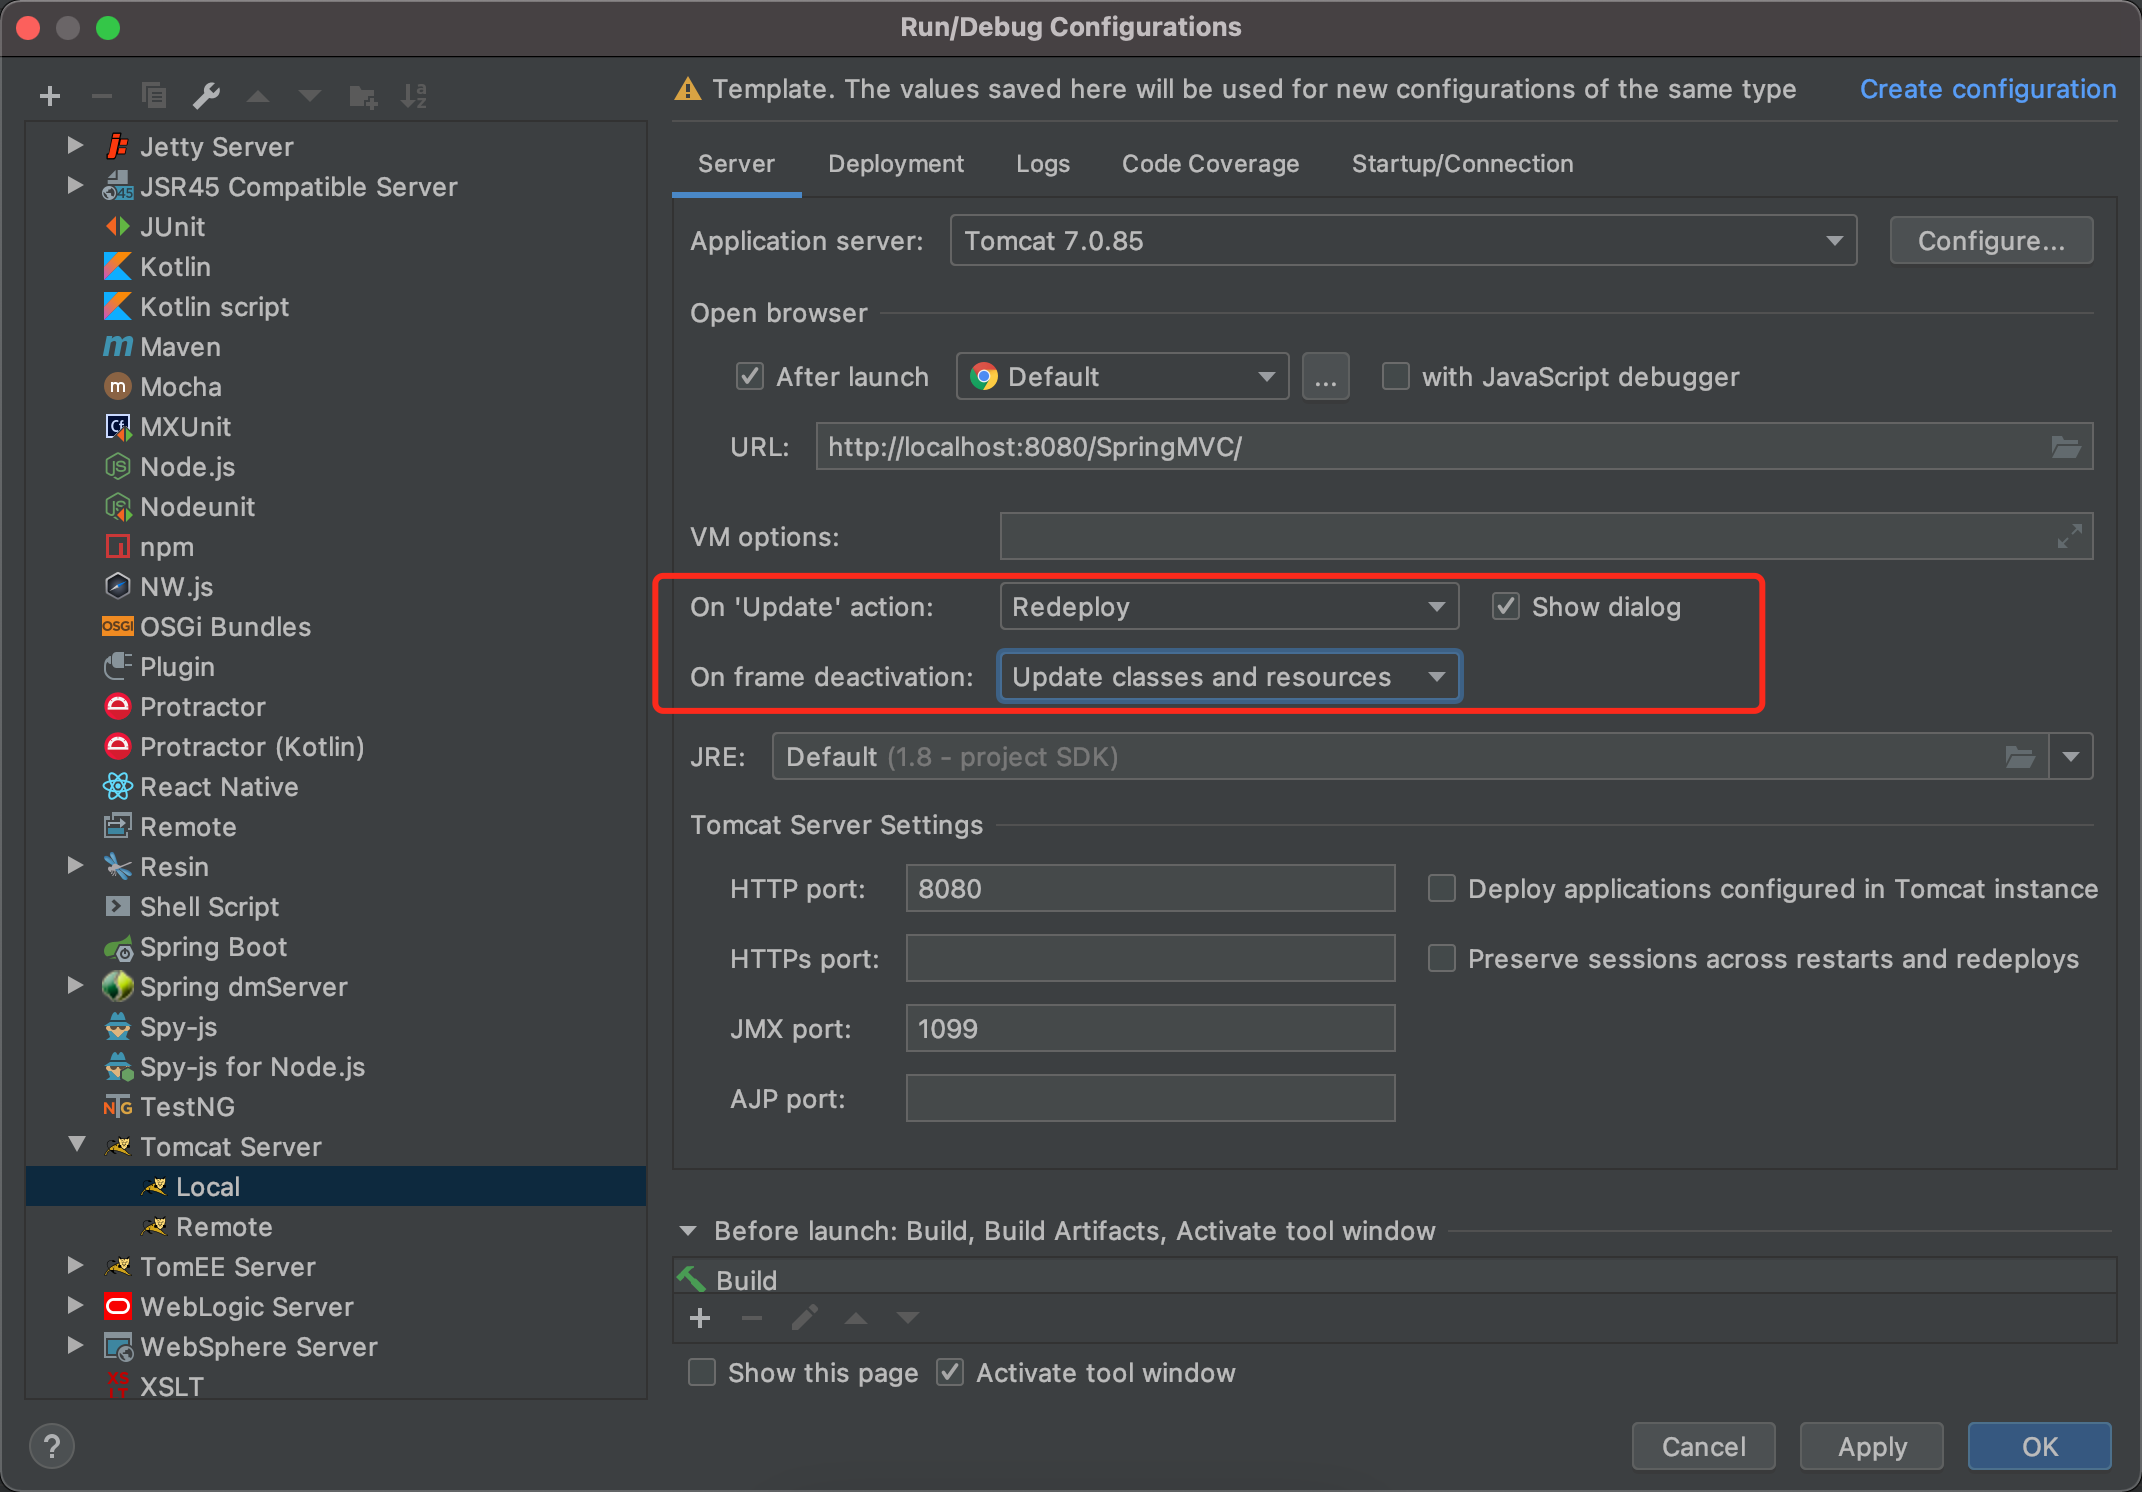The height and width of the screenshot is (1492, 2142).
Task: Toggle the Show this page checkbox
Action: coord(702,1373)
